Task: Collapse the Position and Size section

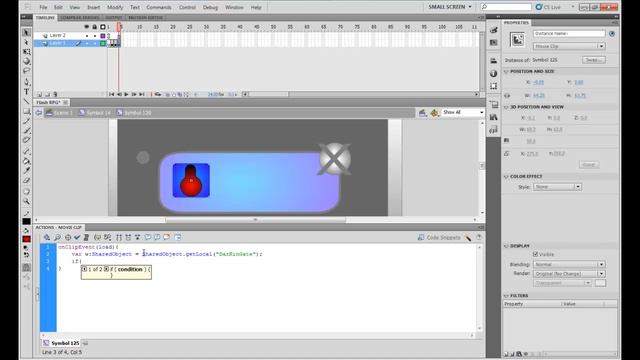Action: coord(507,71)
